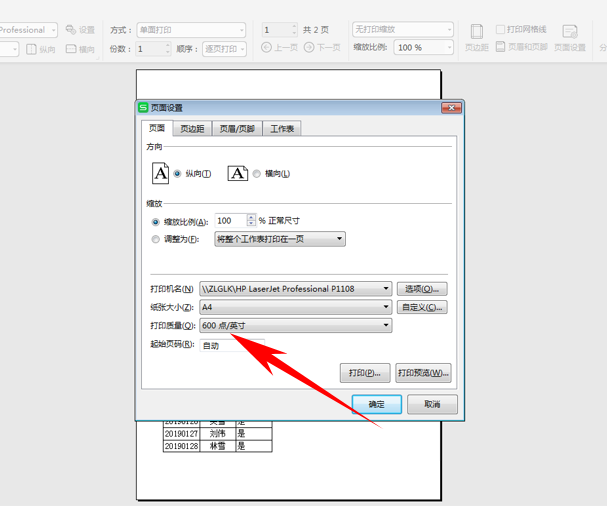Image resolution: width=607 pixels, height=506 pixels.
Task: Click 选项(O)... button
Action: pyautogui.click(x=422, y=289)
